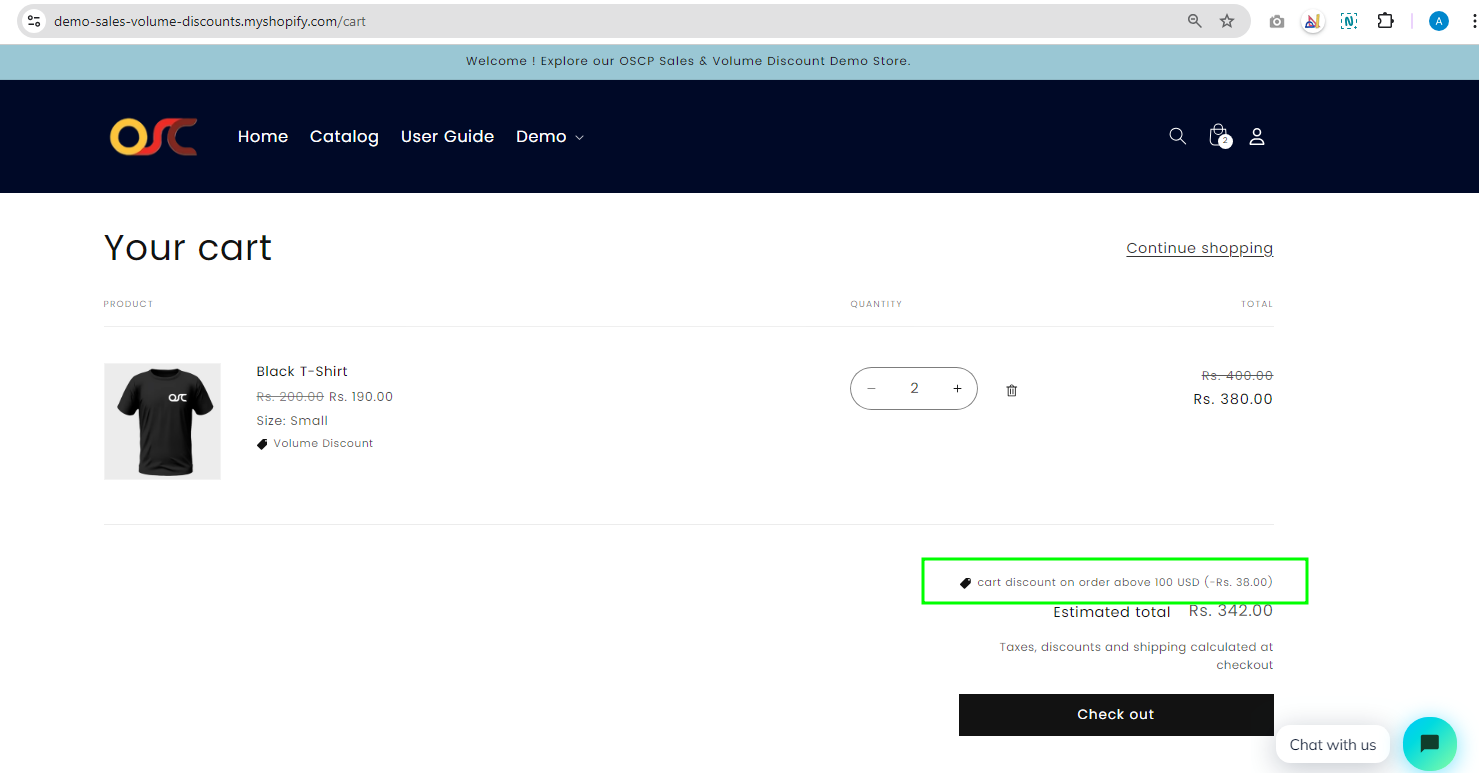
Task: Open the shopping cart bag icon
Action: [1218, 135]
